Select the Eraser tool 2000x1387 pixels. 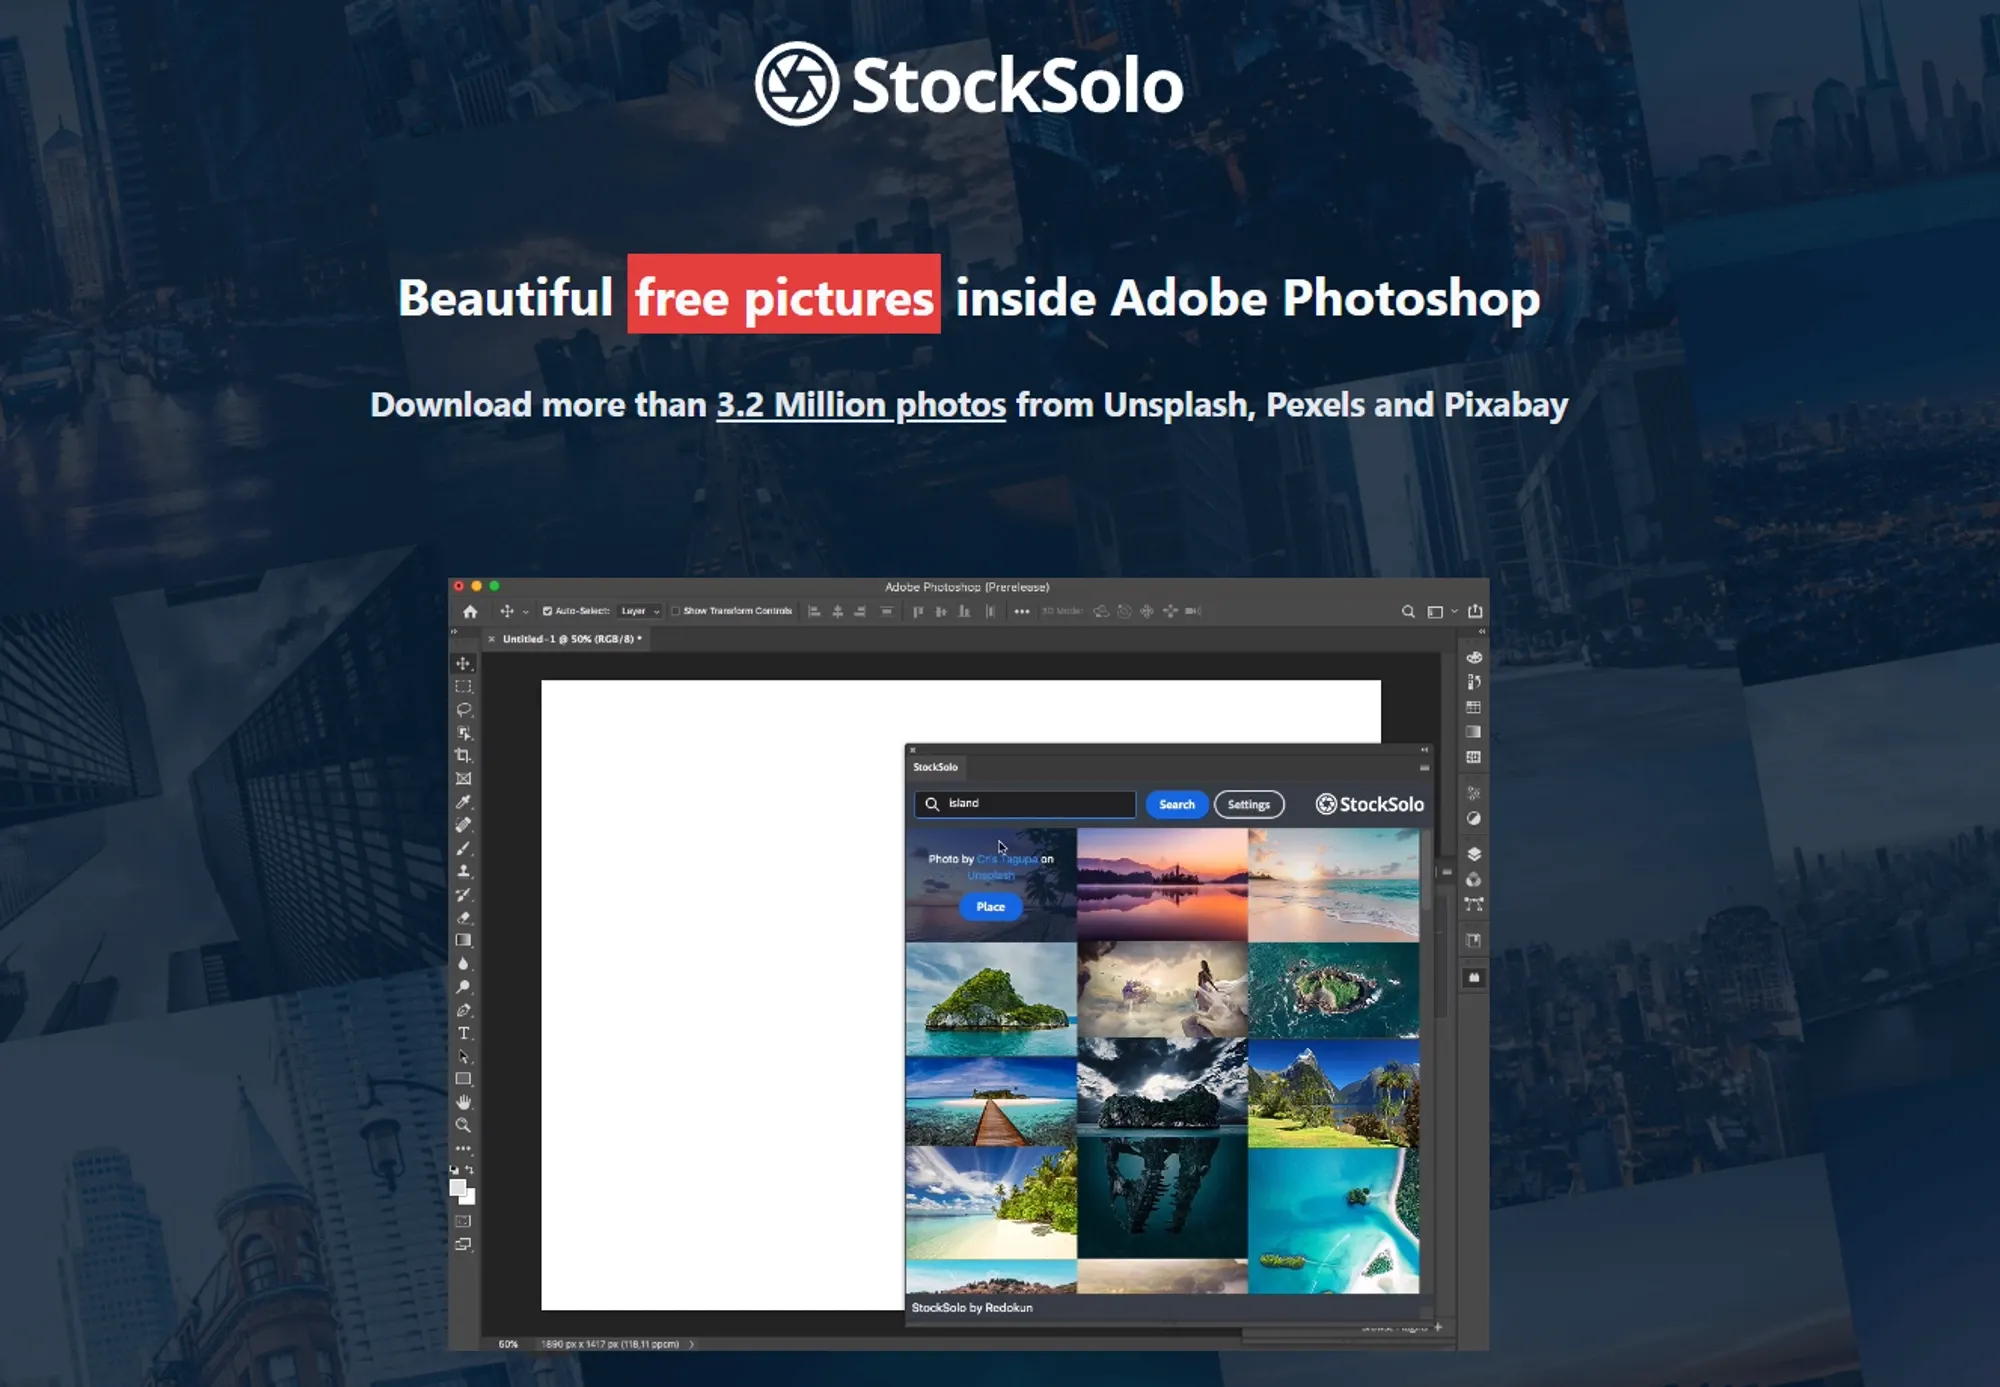pyautogui.click(x=463, y=917)
